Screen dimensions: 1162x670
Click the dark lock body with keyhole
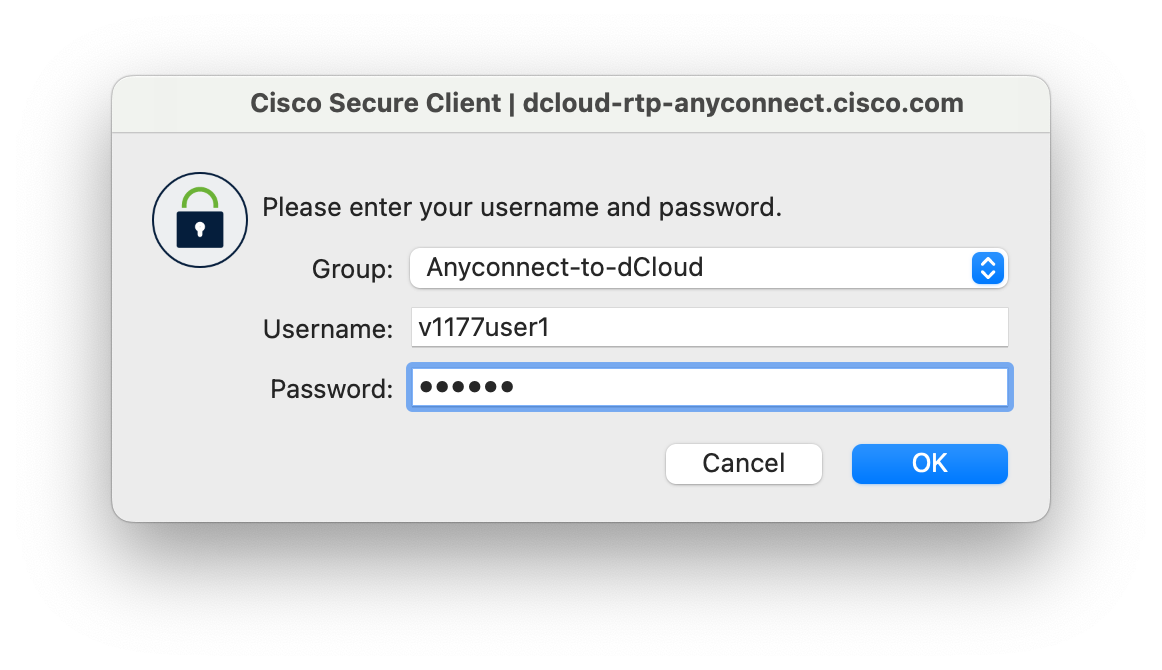pyautogui.click(x=200, y=228)
